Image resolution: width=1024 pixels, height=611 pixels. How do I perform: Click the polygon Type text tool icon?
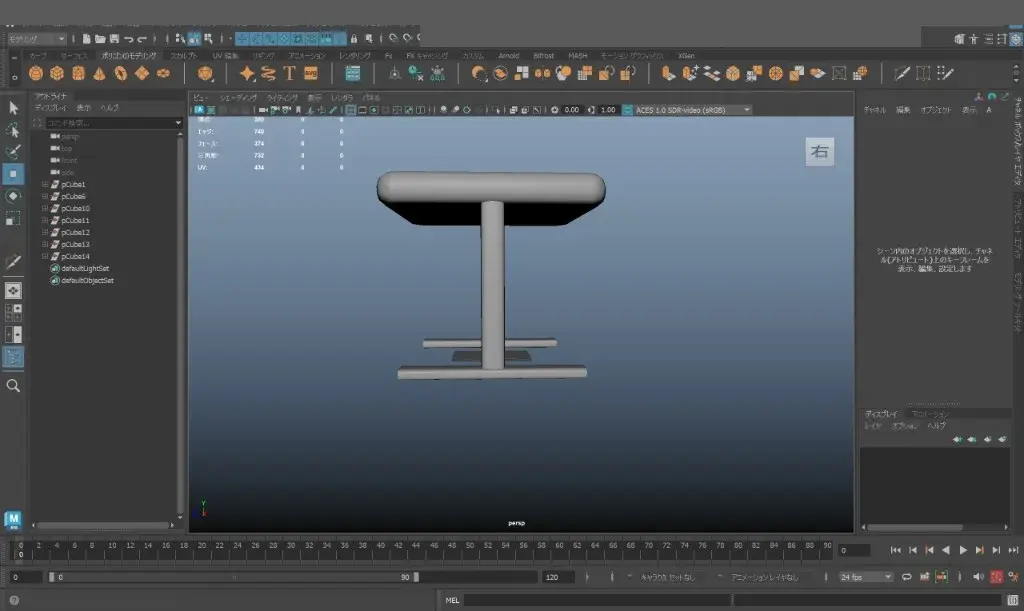click(x=289, y=74)
